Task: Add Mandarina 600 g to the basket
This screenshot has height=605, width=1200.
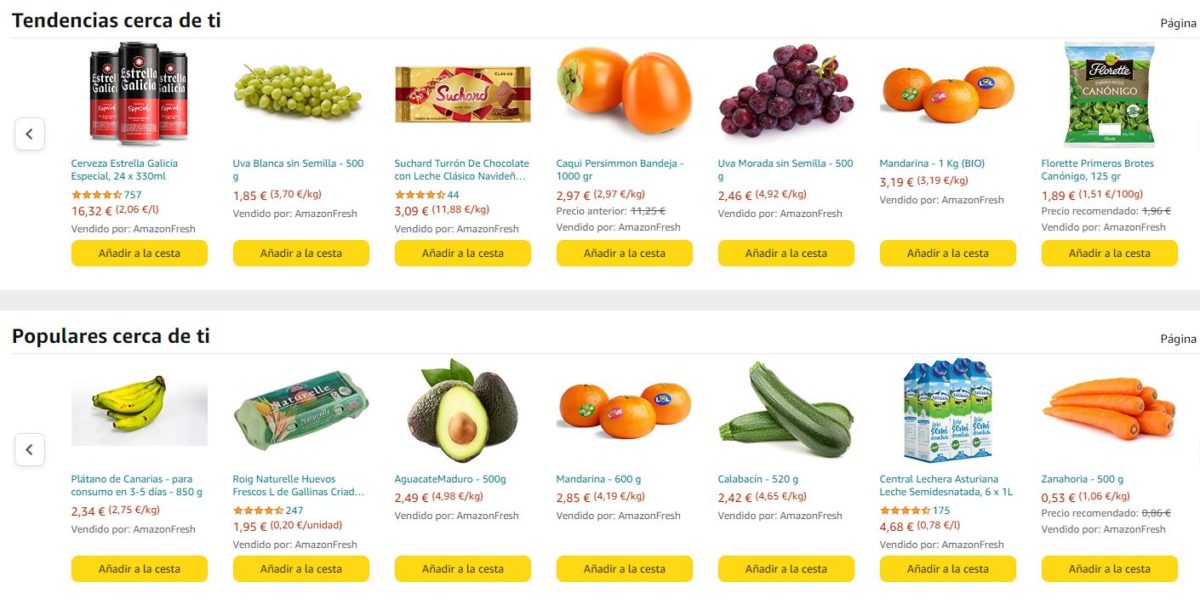Action: click(624, 570)
